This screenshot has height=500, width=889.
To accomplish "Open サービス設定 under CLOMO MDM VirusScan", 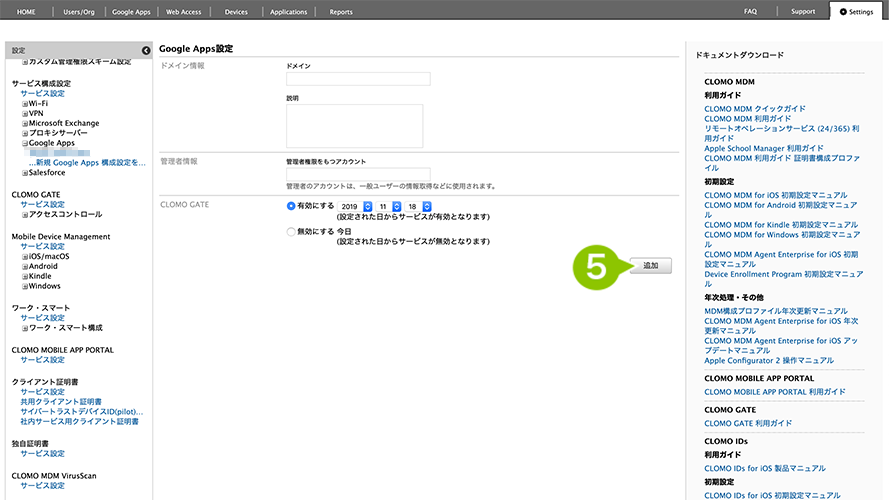I will click(x=43, y=486).
